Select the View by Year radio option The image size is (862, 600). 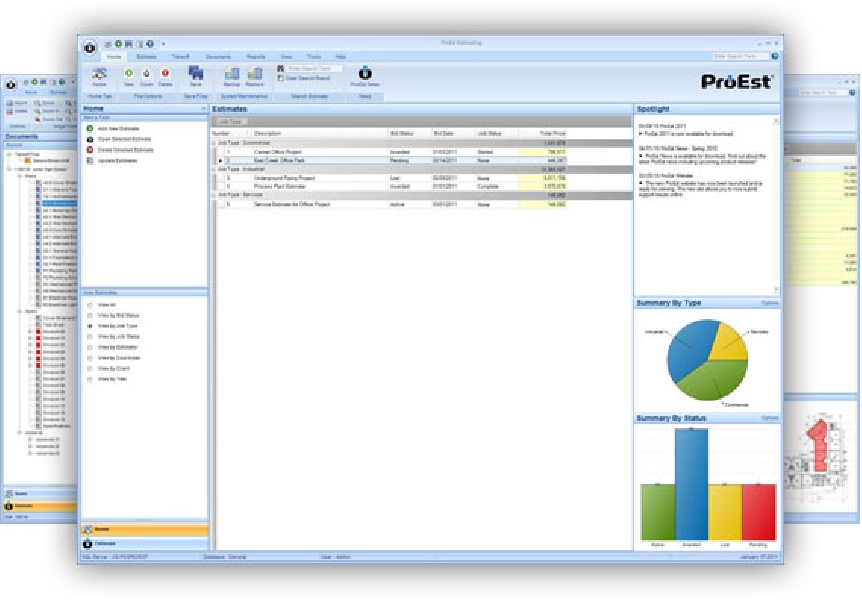pyautogui.click(x=89, y=380)
